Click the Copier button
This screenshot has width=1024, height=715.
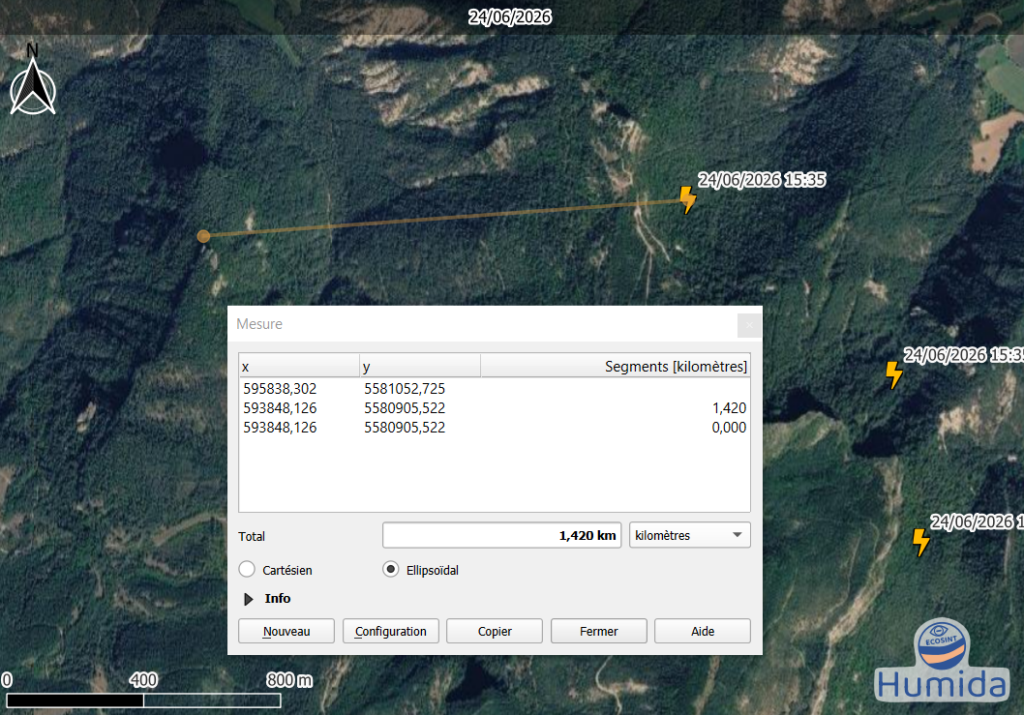point(494,631)
